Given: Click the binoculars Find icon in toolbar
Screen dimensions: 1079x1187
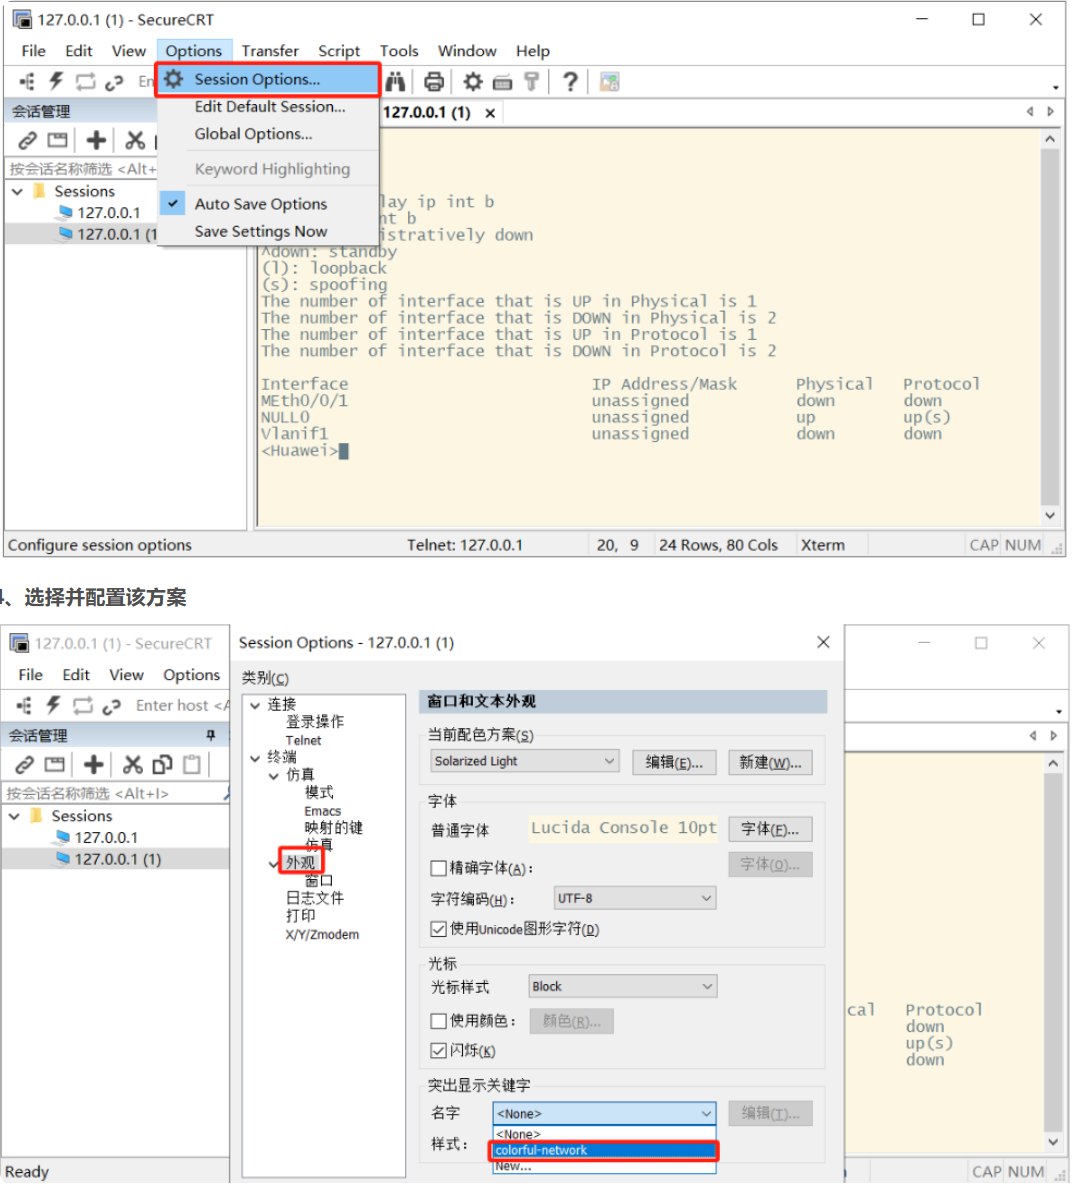Looking at the screenshot, I should (396, 82).
